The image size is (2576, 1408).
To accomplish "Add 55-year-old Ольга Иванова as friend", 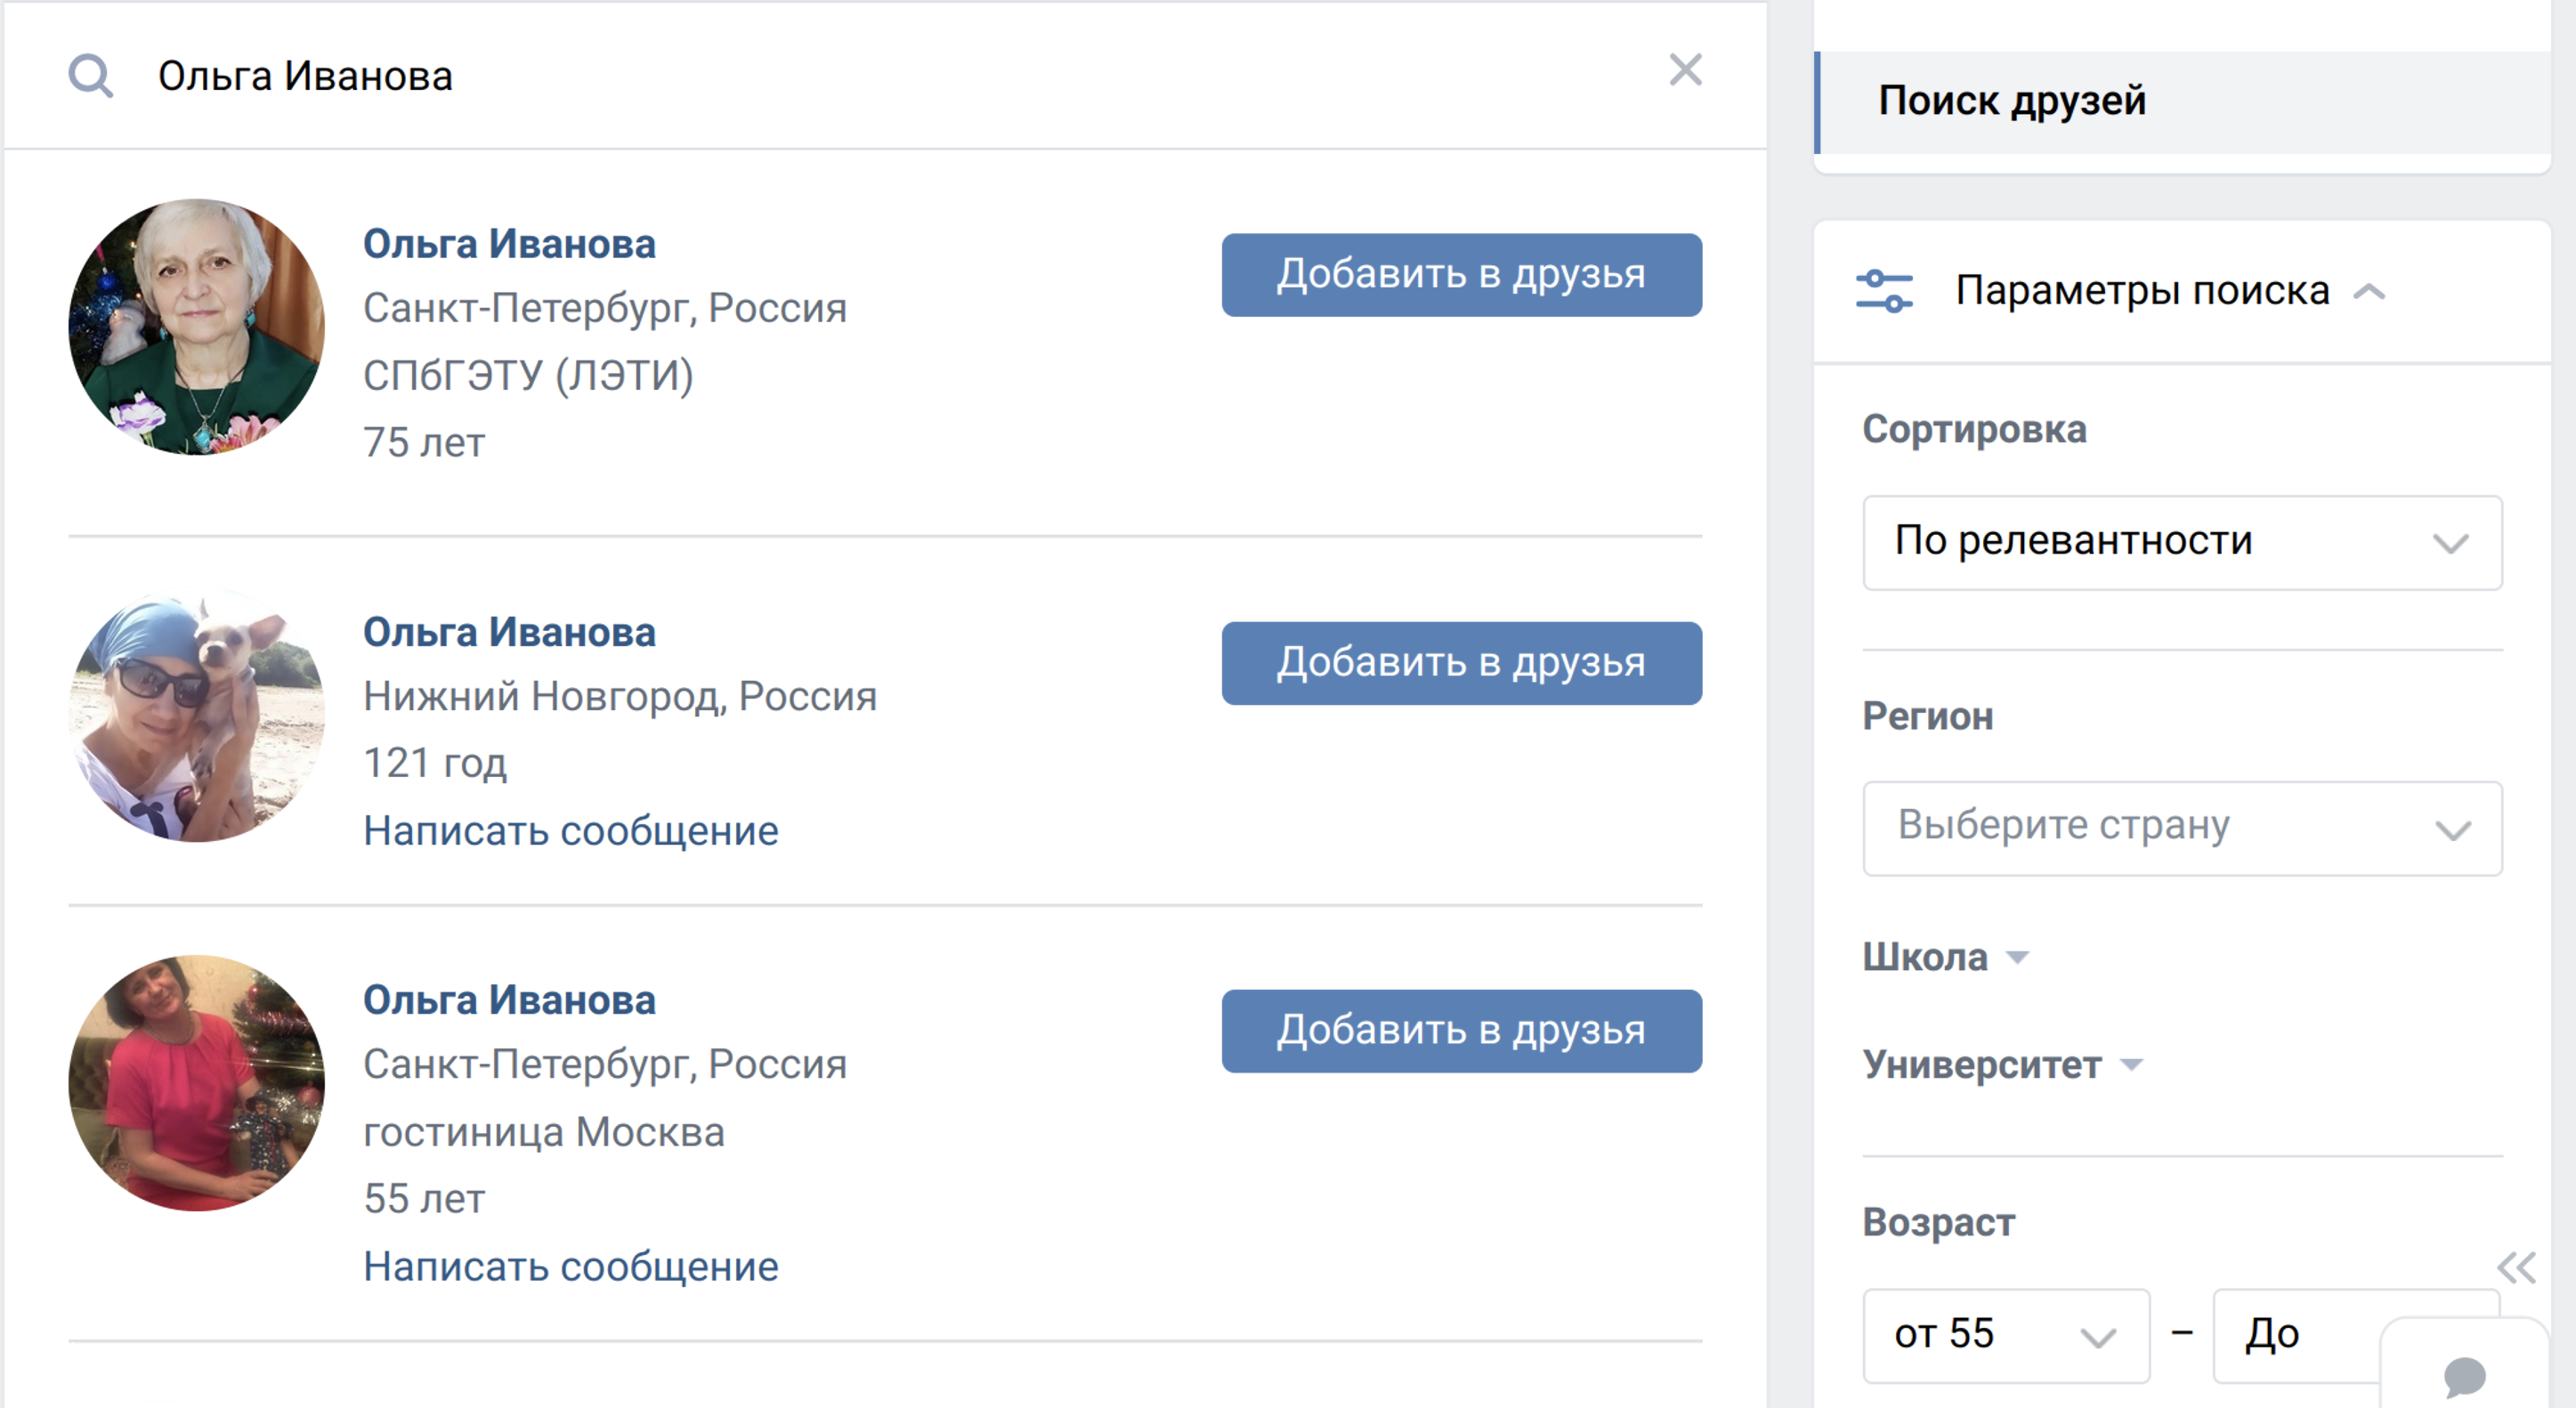I will [x=1461, y=1031].
